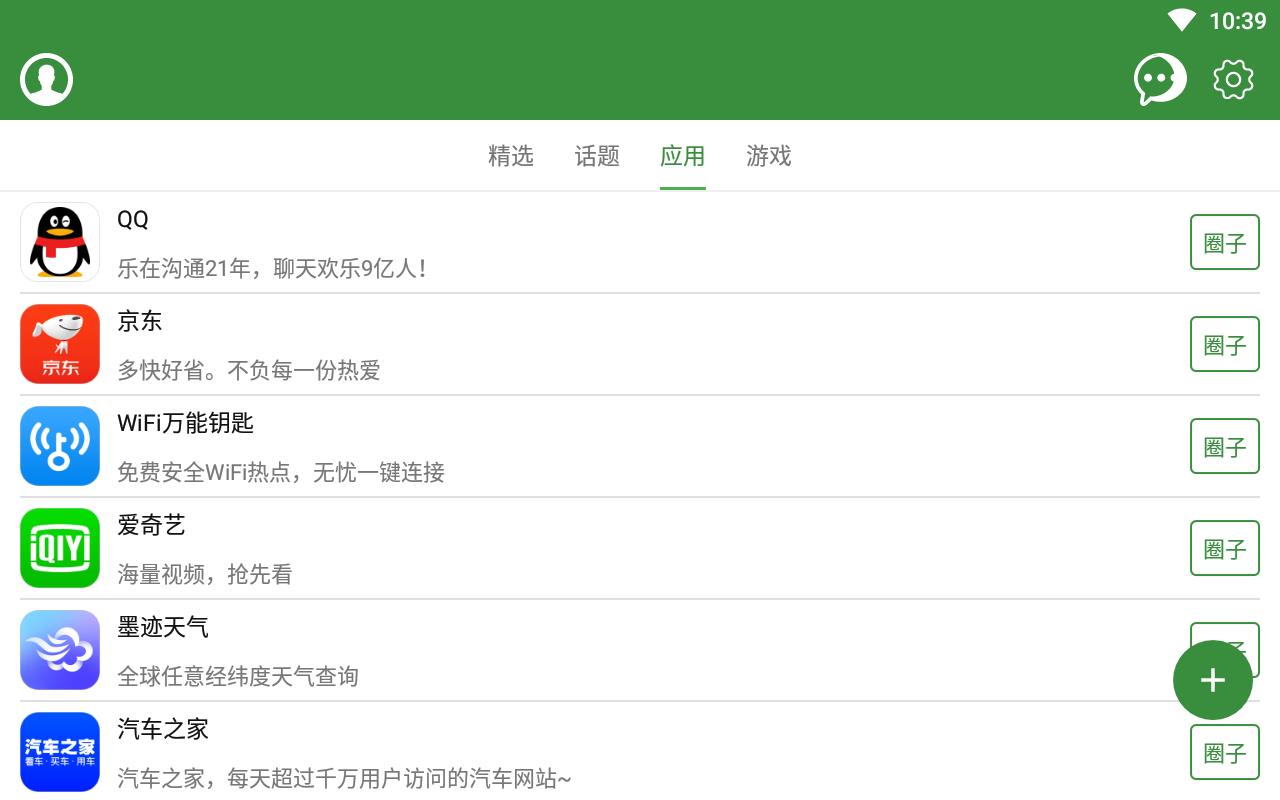Select the QQ app title text
Viewport: 1280px width, 800px height.
133,220
